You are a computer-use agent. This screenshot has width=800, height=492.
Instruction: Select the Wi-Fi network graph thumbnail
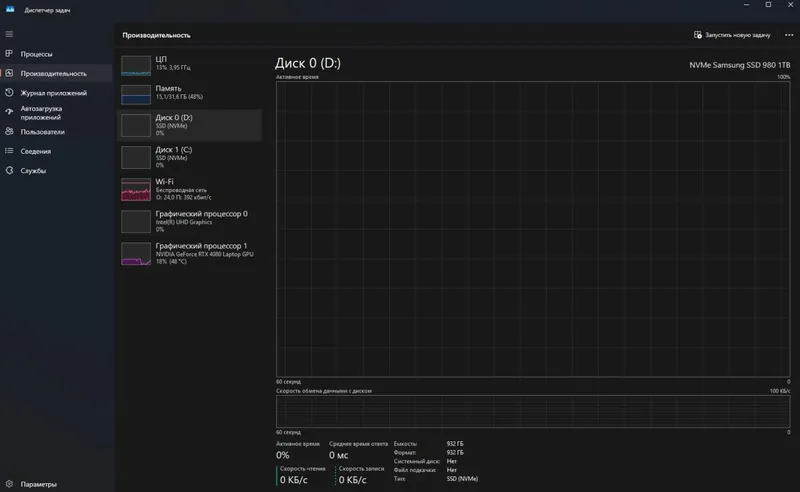click(x=136, y=189)
